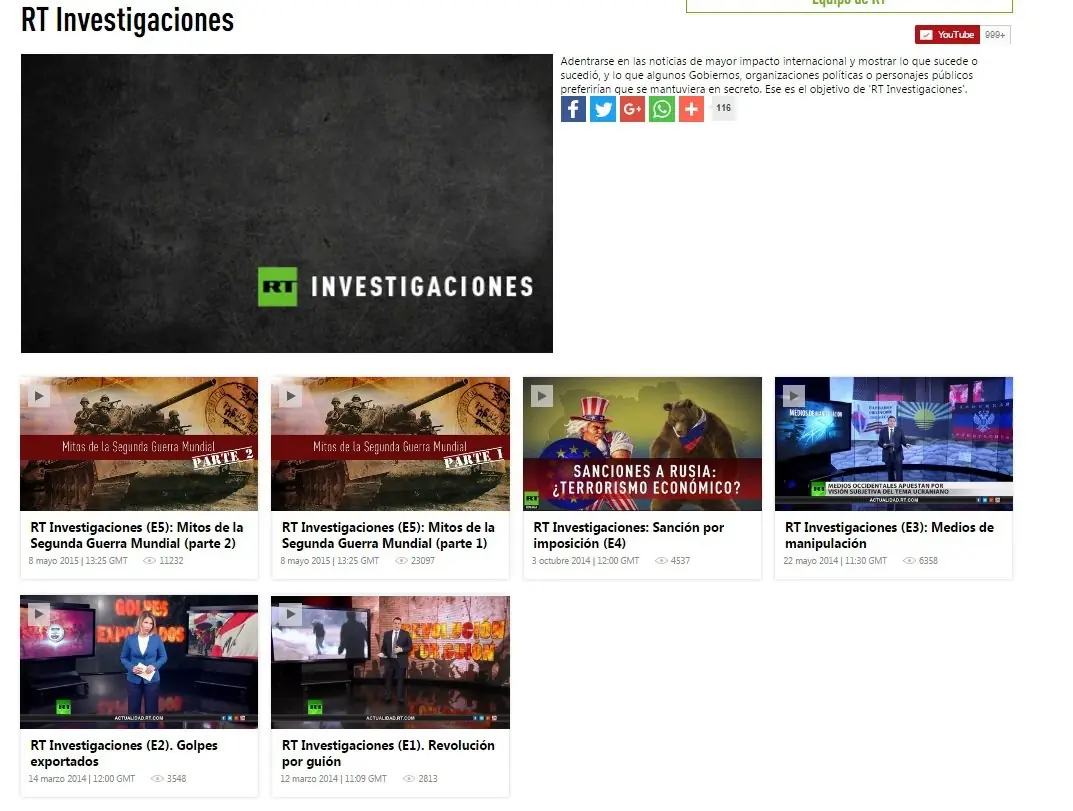Click the description paragraph starting 'Adentrarse en las noticias'
This screenshot has height=811, width=1073.
point(769,75)
